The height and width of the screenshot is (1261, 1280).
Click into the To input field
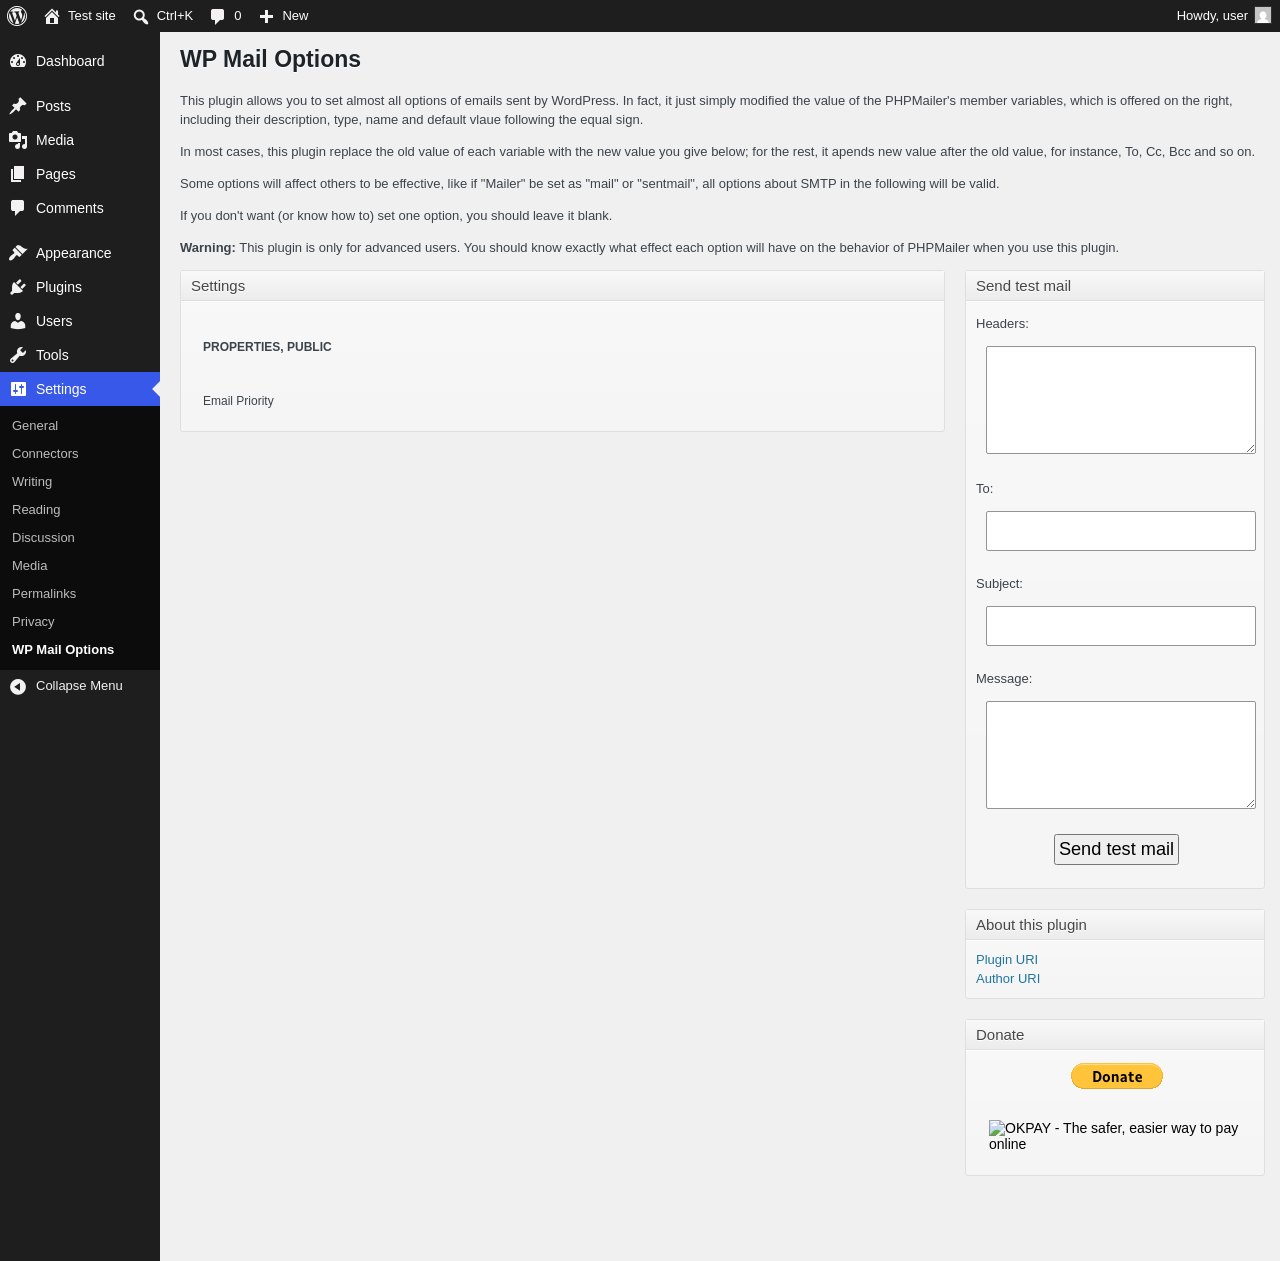(x=1121, y=531)
